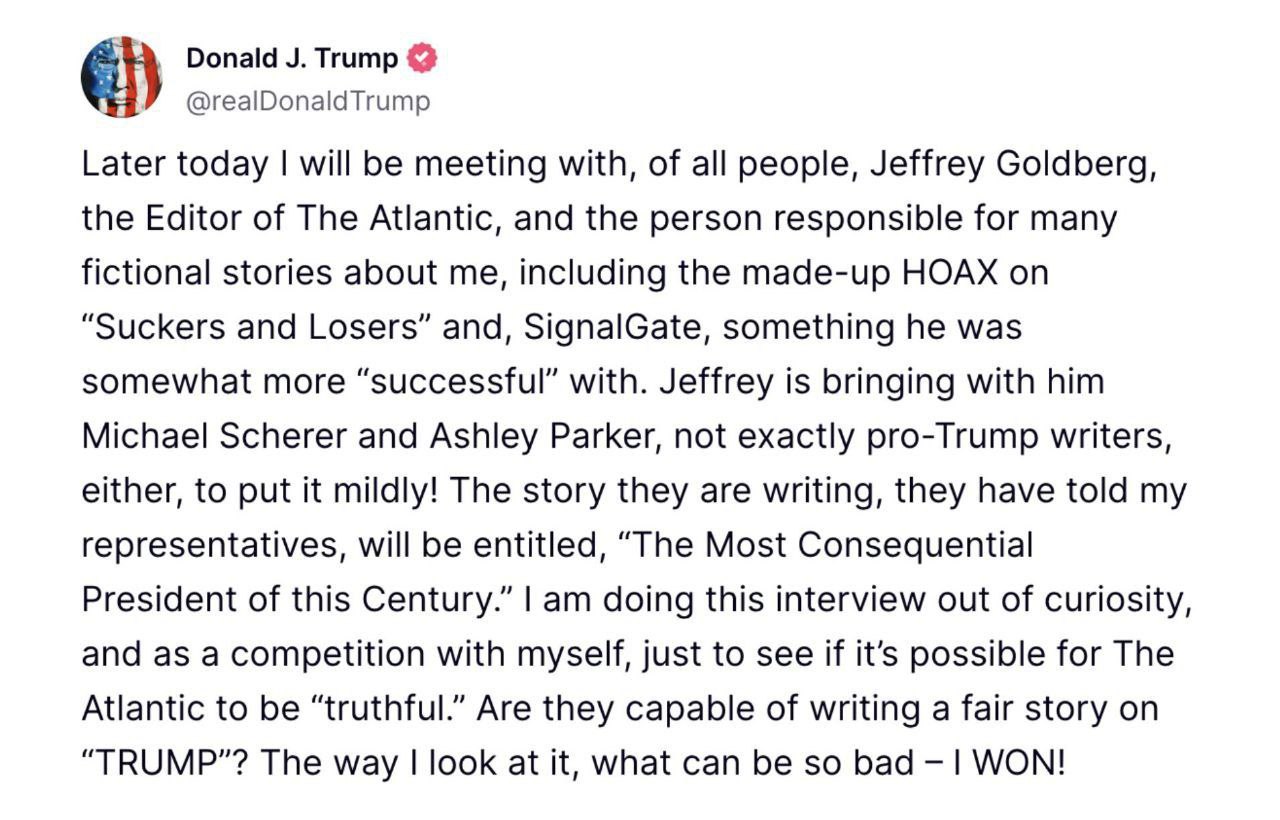The height and width of the screenshot is (820, 1280).
Task: Open the Donald J. Trump display name
Action: [291, 59]
